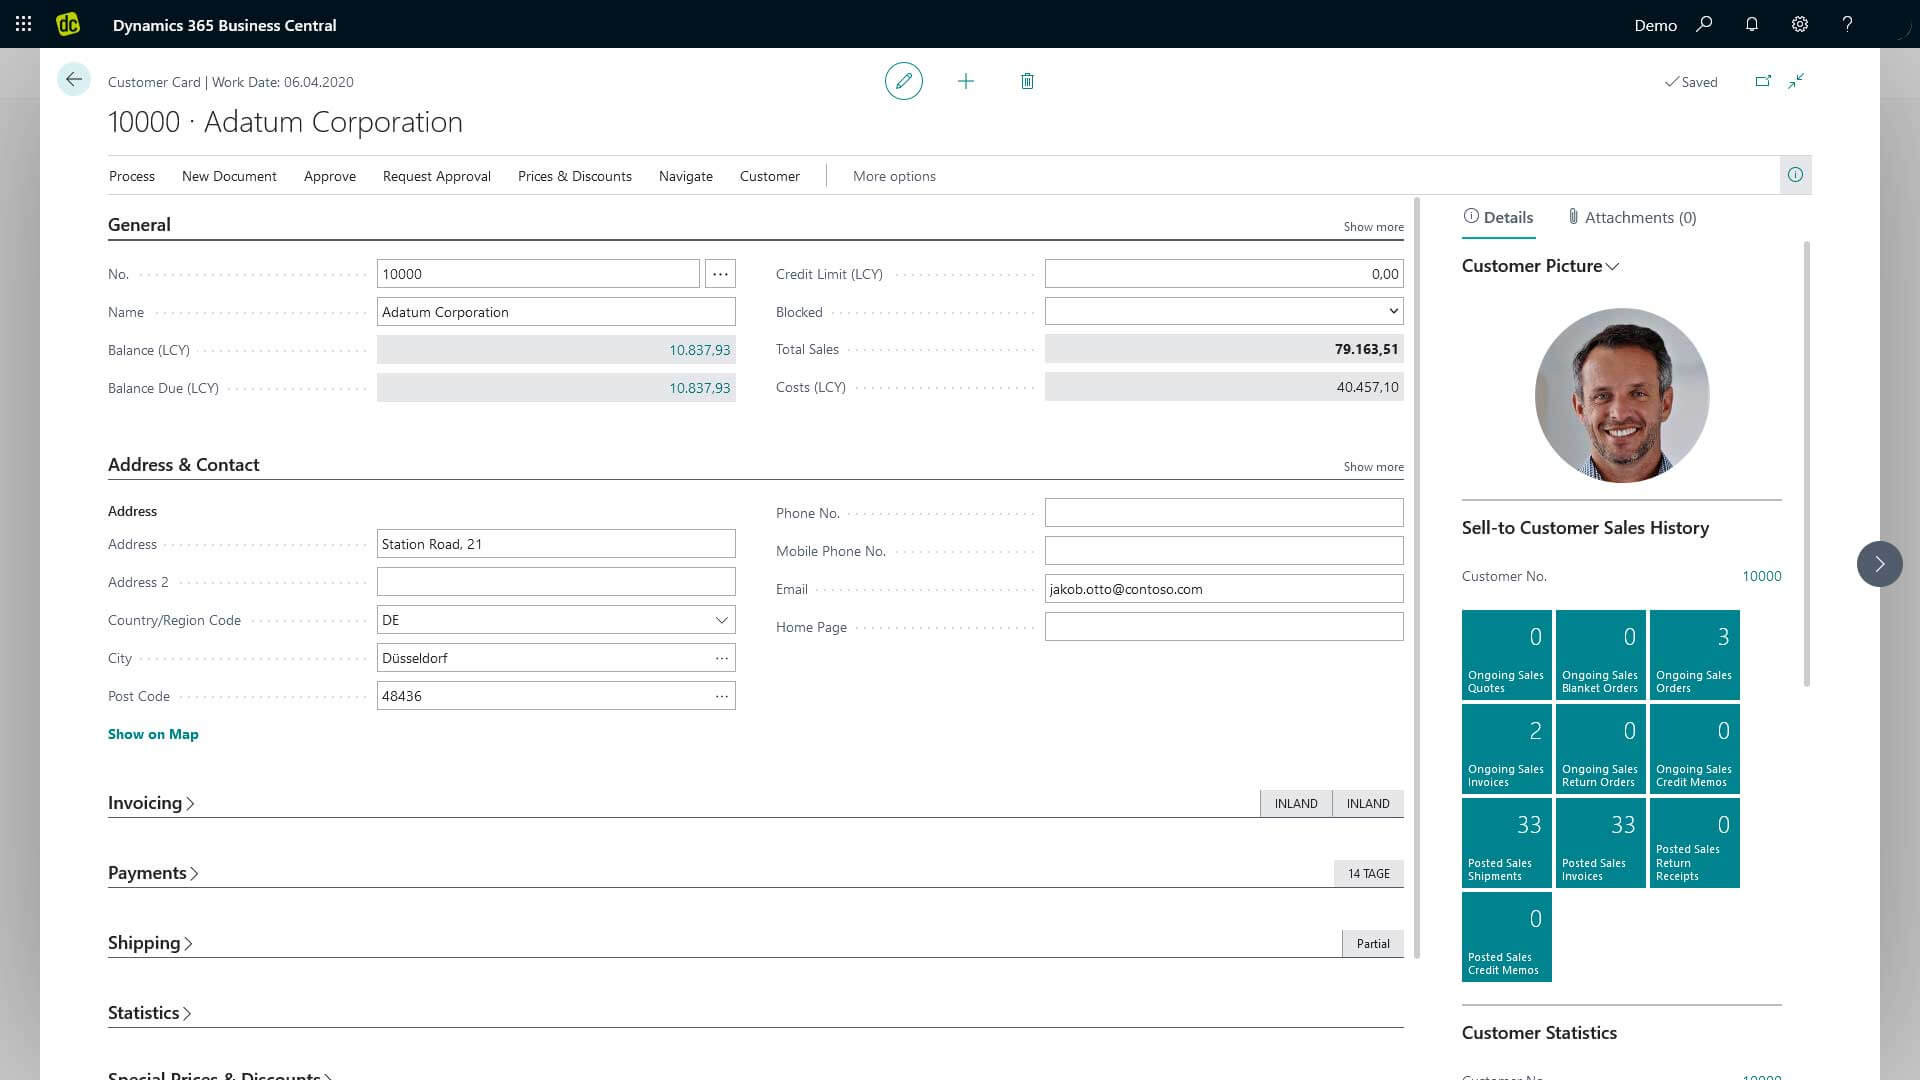This screenshot has height=1080, width=1920.
Task: Click the trash delete icon
Action: 1027,81
